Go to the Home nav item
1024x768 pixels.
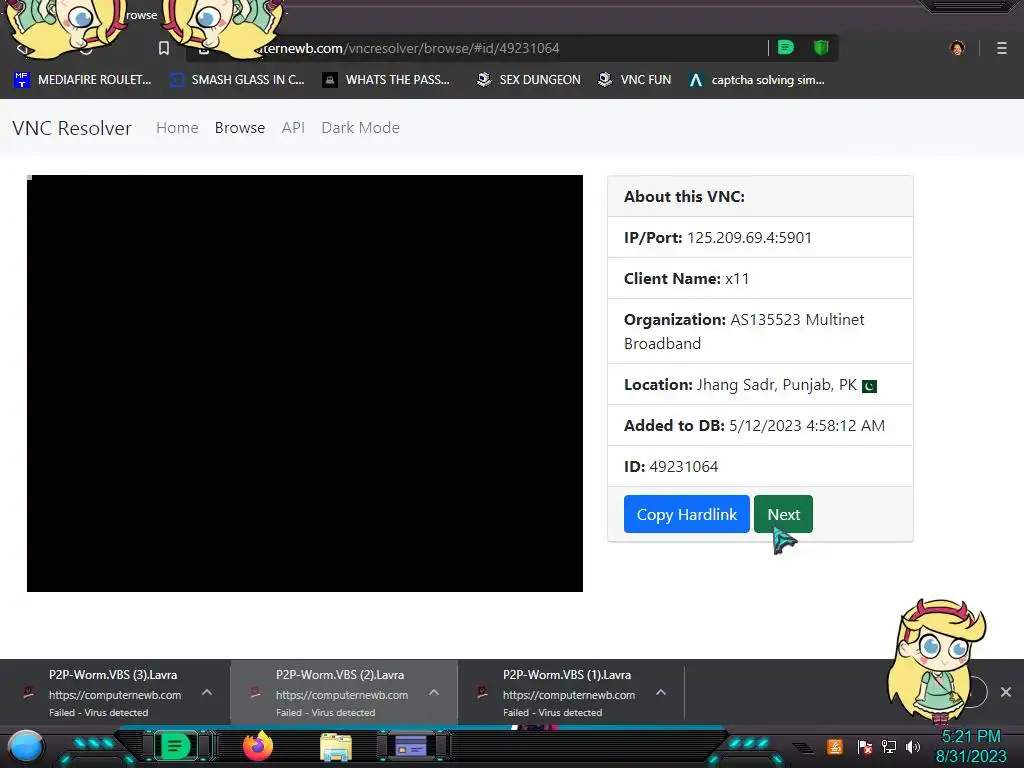point(177,128)
